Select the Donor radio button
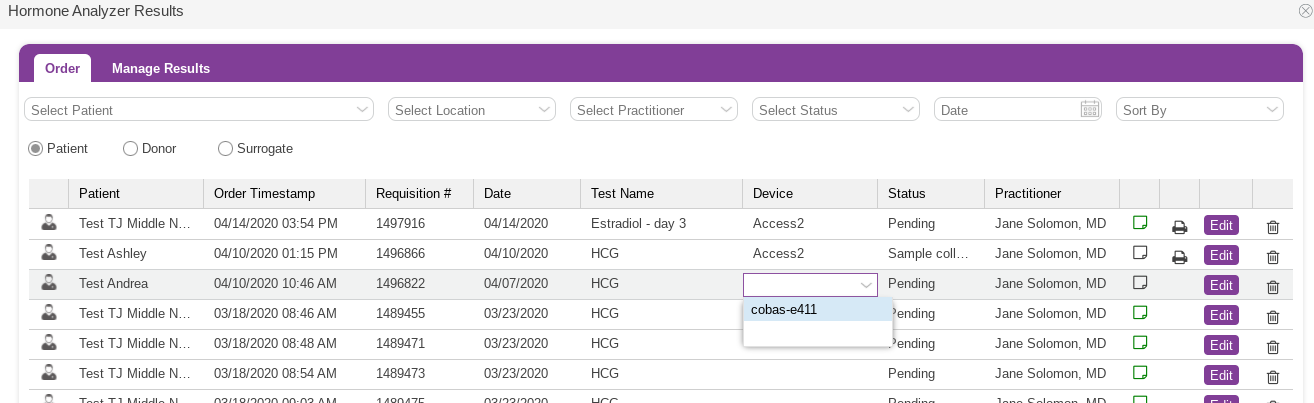 tap(130, 149)
